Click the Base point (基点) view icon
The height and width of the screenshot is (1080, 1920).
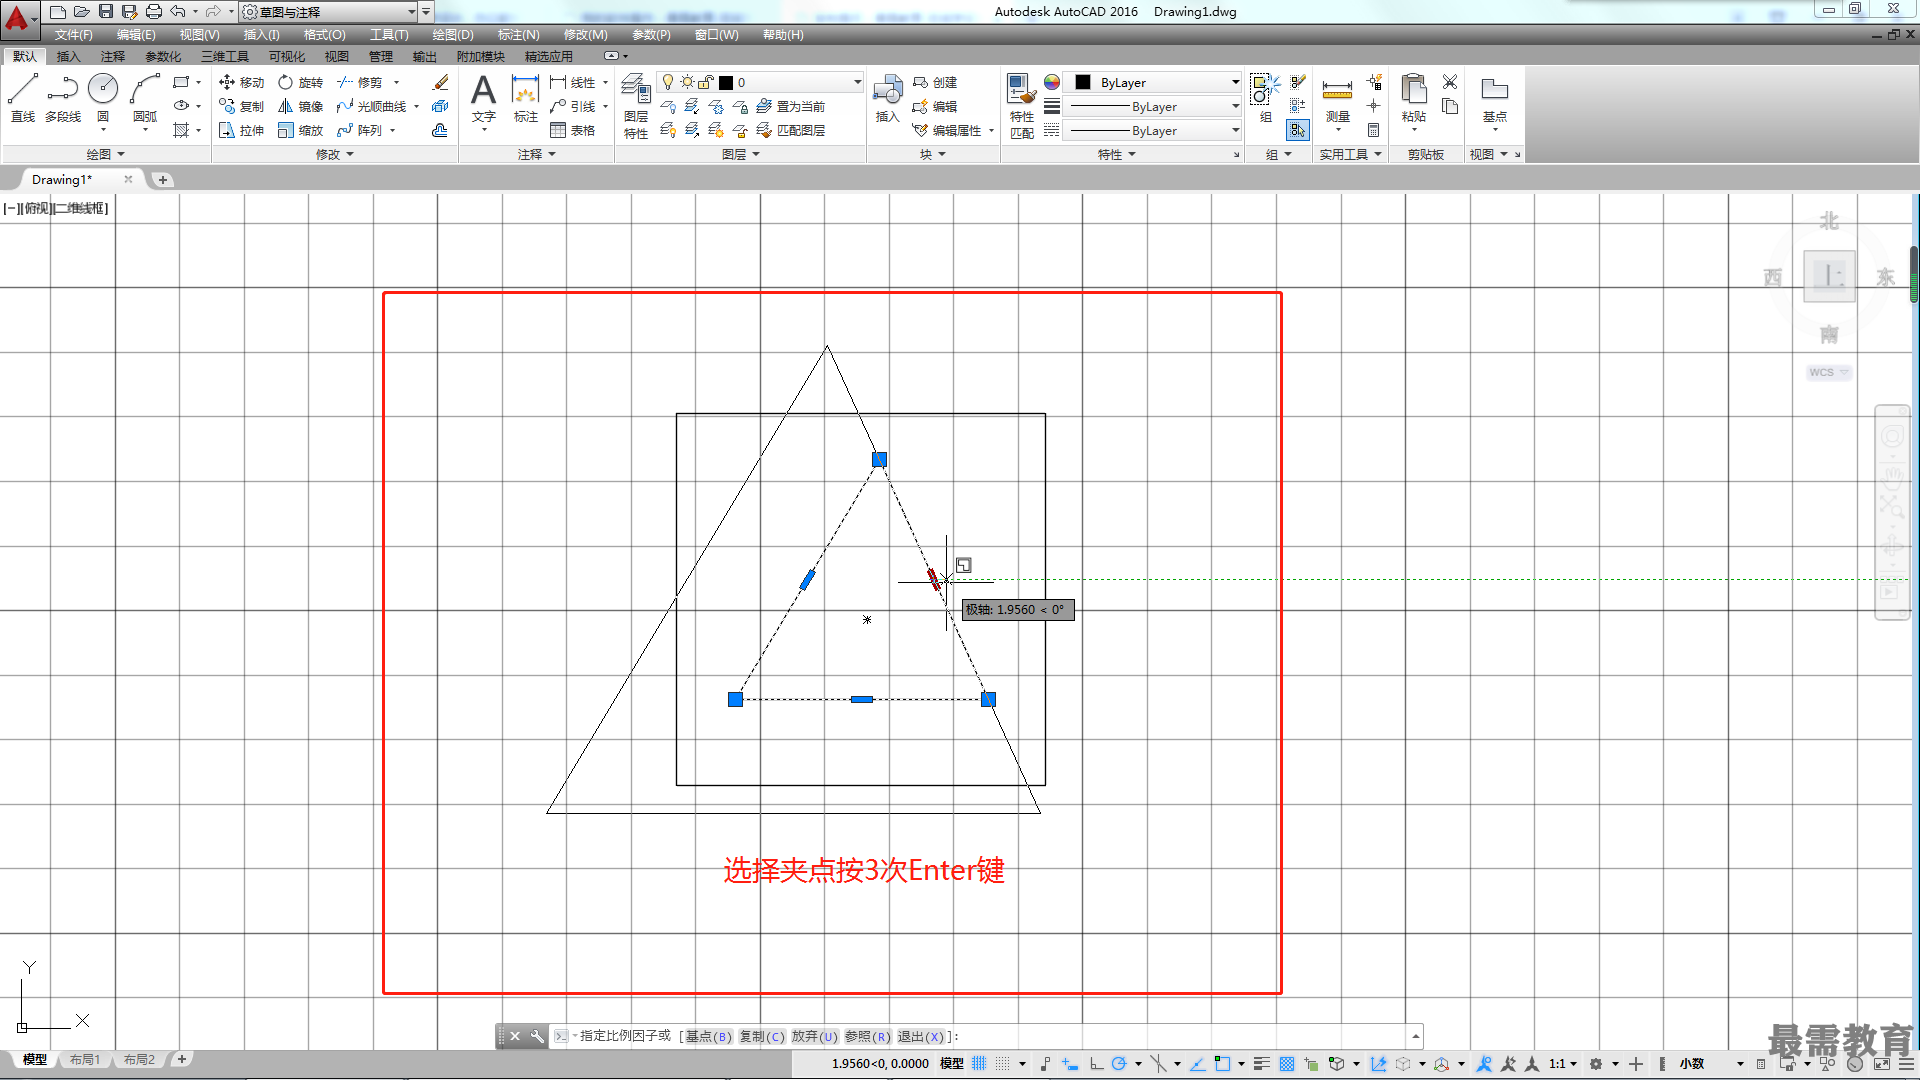click(1494, 98)
